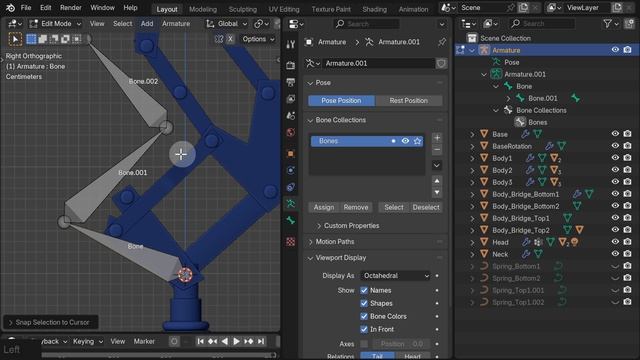Play the animation forward
The width and height of the screenshot is (640, 360).
click(x=236, y=341)
